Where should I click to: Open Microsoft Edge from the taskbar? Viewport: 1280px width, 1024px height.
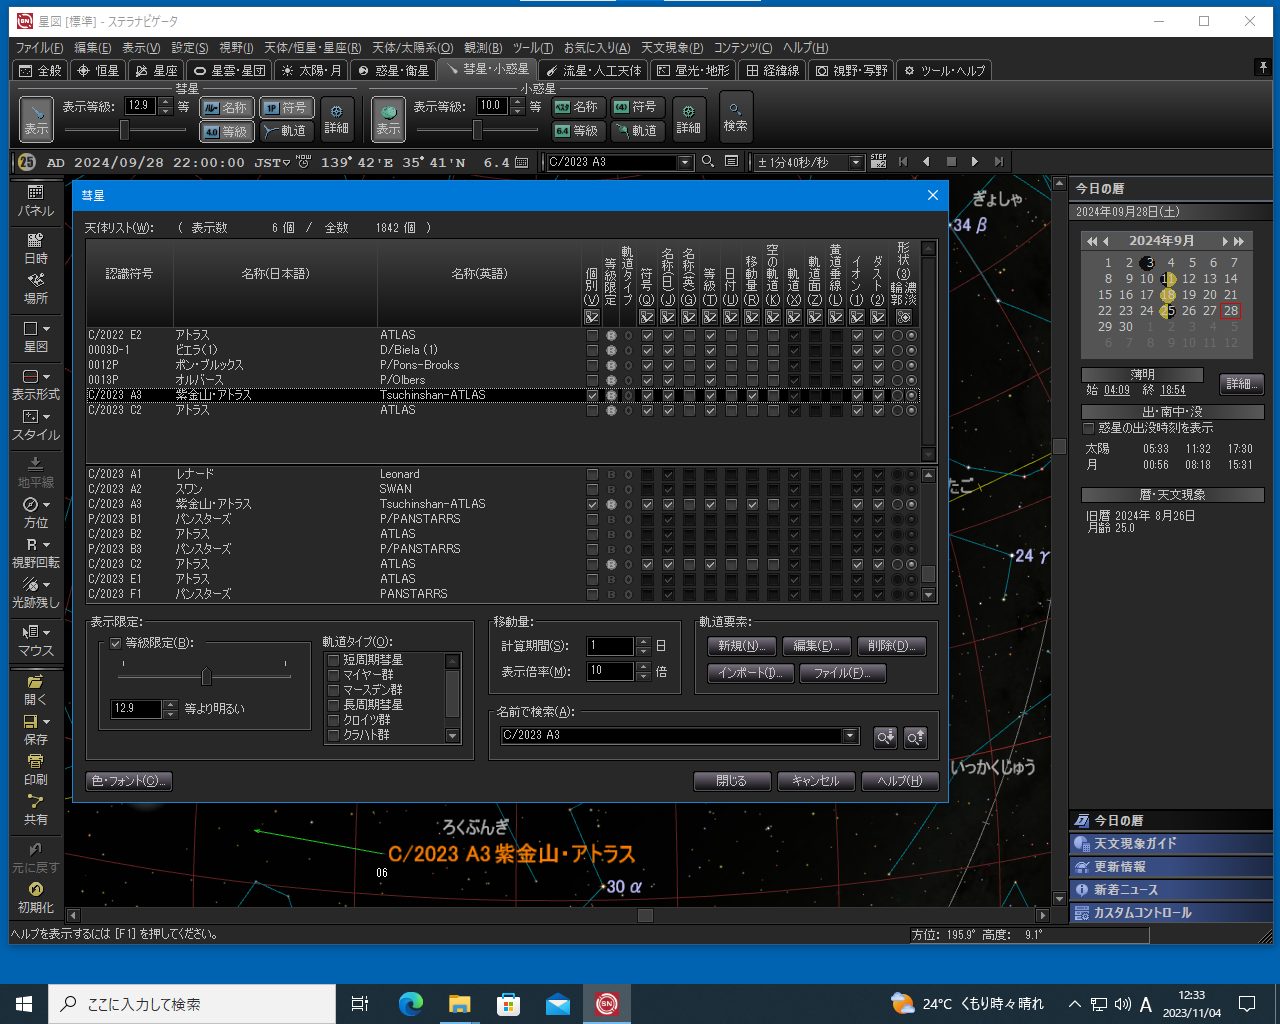[411, 1004]
